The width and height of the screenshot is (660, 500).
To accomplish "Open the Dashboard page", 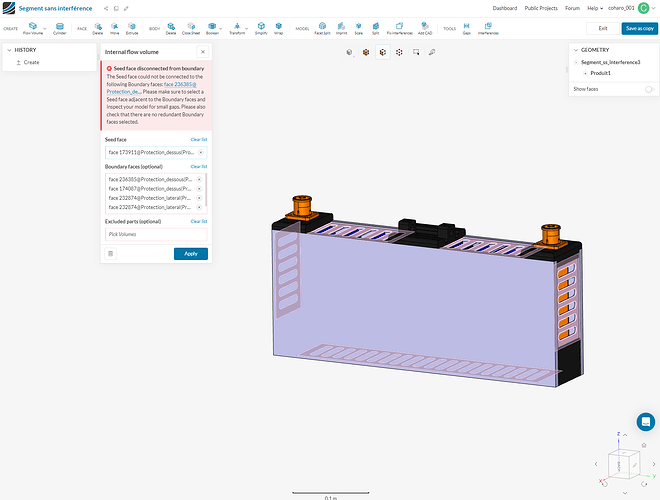I will click(504, 8).
